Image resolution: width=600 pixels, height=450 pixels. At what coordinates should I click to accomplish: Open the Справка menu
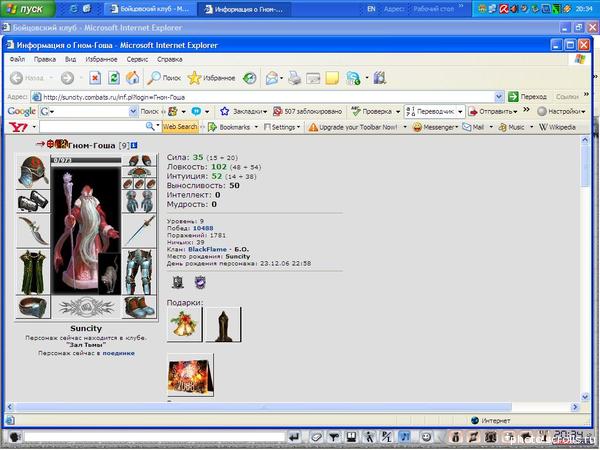pyautogui.click(x=170, y=59)
